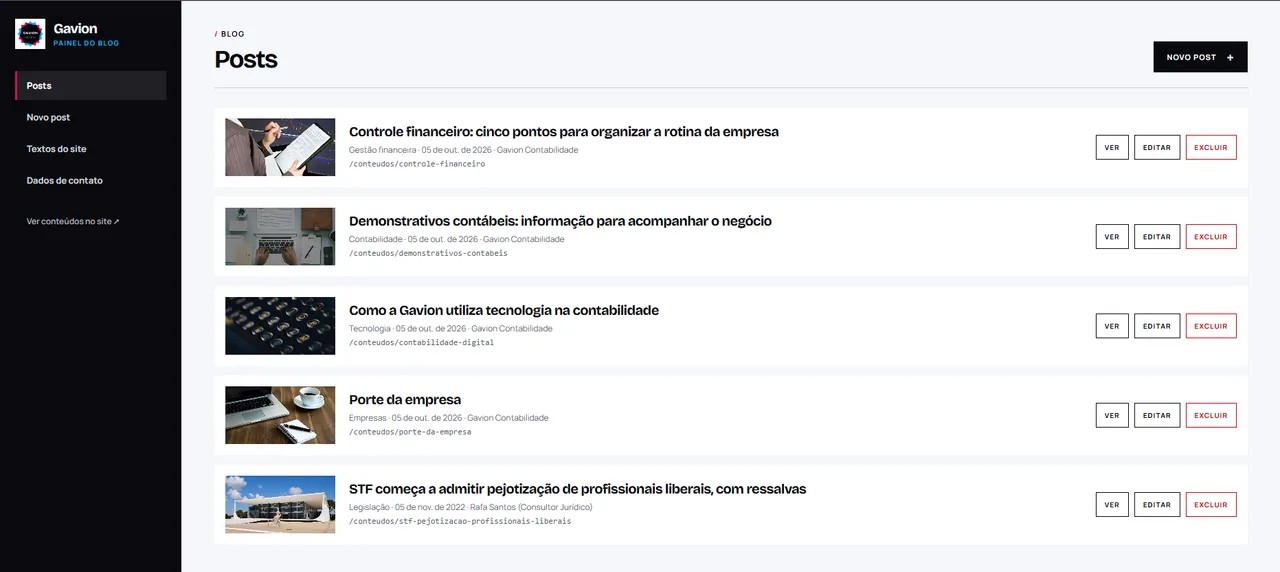Screen dimensions: 1280x572
Task: Edit the Demonstrativos contábeis post
Action: point(1157,237)
